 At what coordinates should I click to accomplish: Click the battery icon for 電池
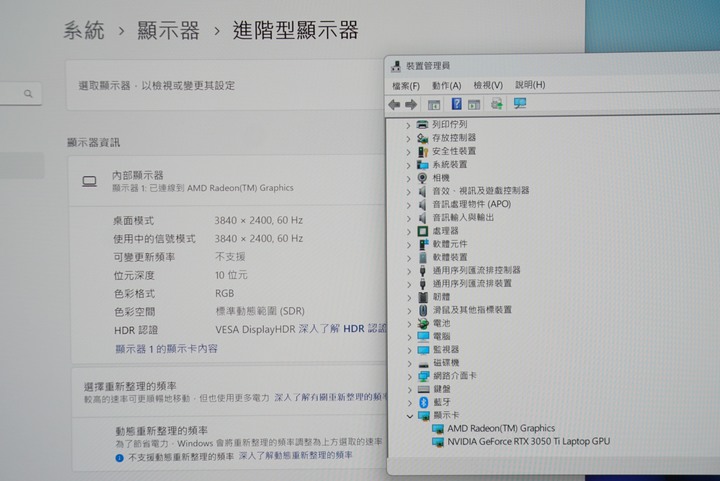pyautogui.click(x=423, y=324)
